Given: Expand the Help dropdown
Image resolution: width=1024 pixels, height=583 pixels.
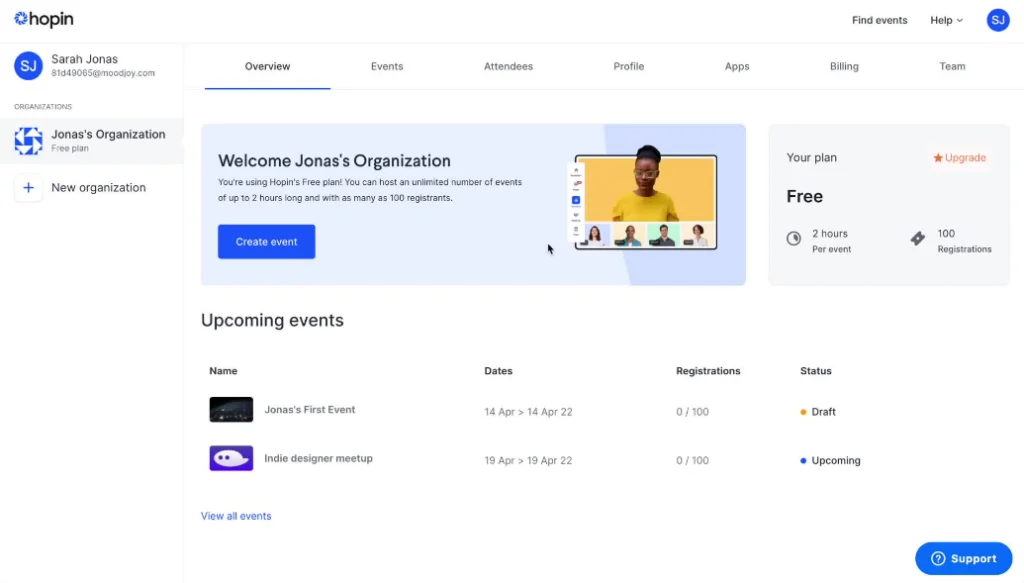Looking at the screenshot, I should coord(946,20).
